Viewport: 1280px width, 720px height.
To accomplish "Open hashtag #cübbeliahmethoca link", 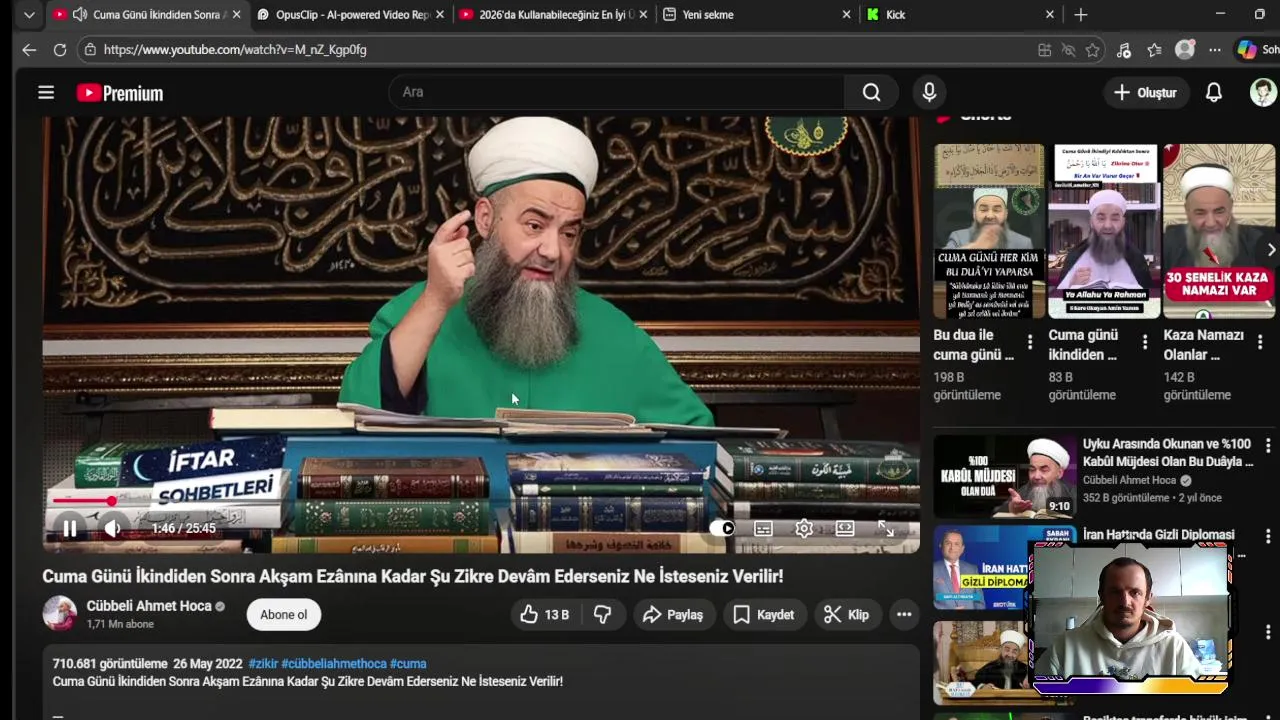I will pyautogui.click(x=334, y=664).
